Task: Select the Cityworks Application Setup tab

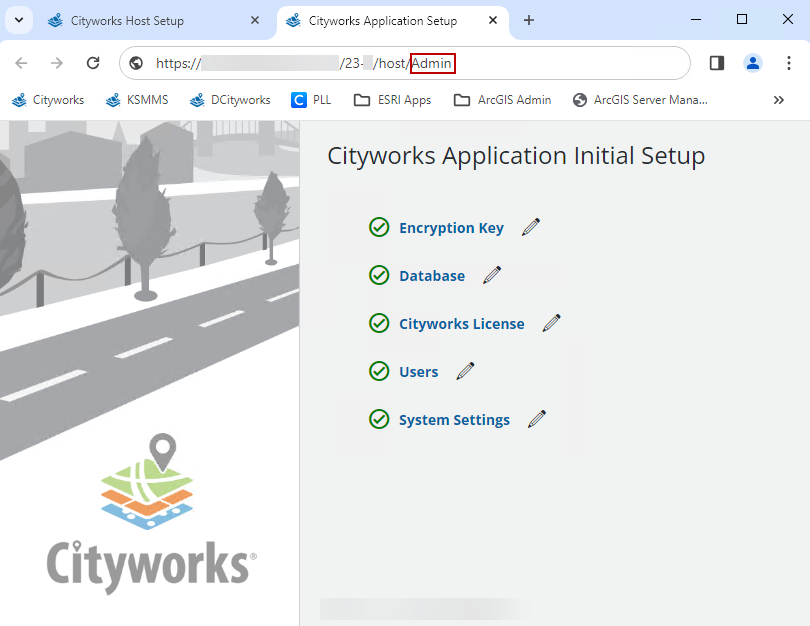Action: (393, 21)
